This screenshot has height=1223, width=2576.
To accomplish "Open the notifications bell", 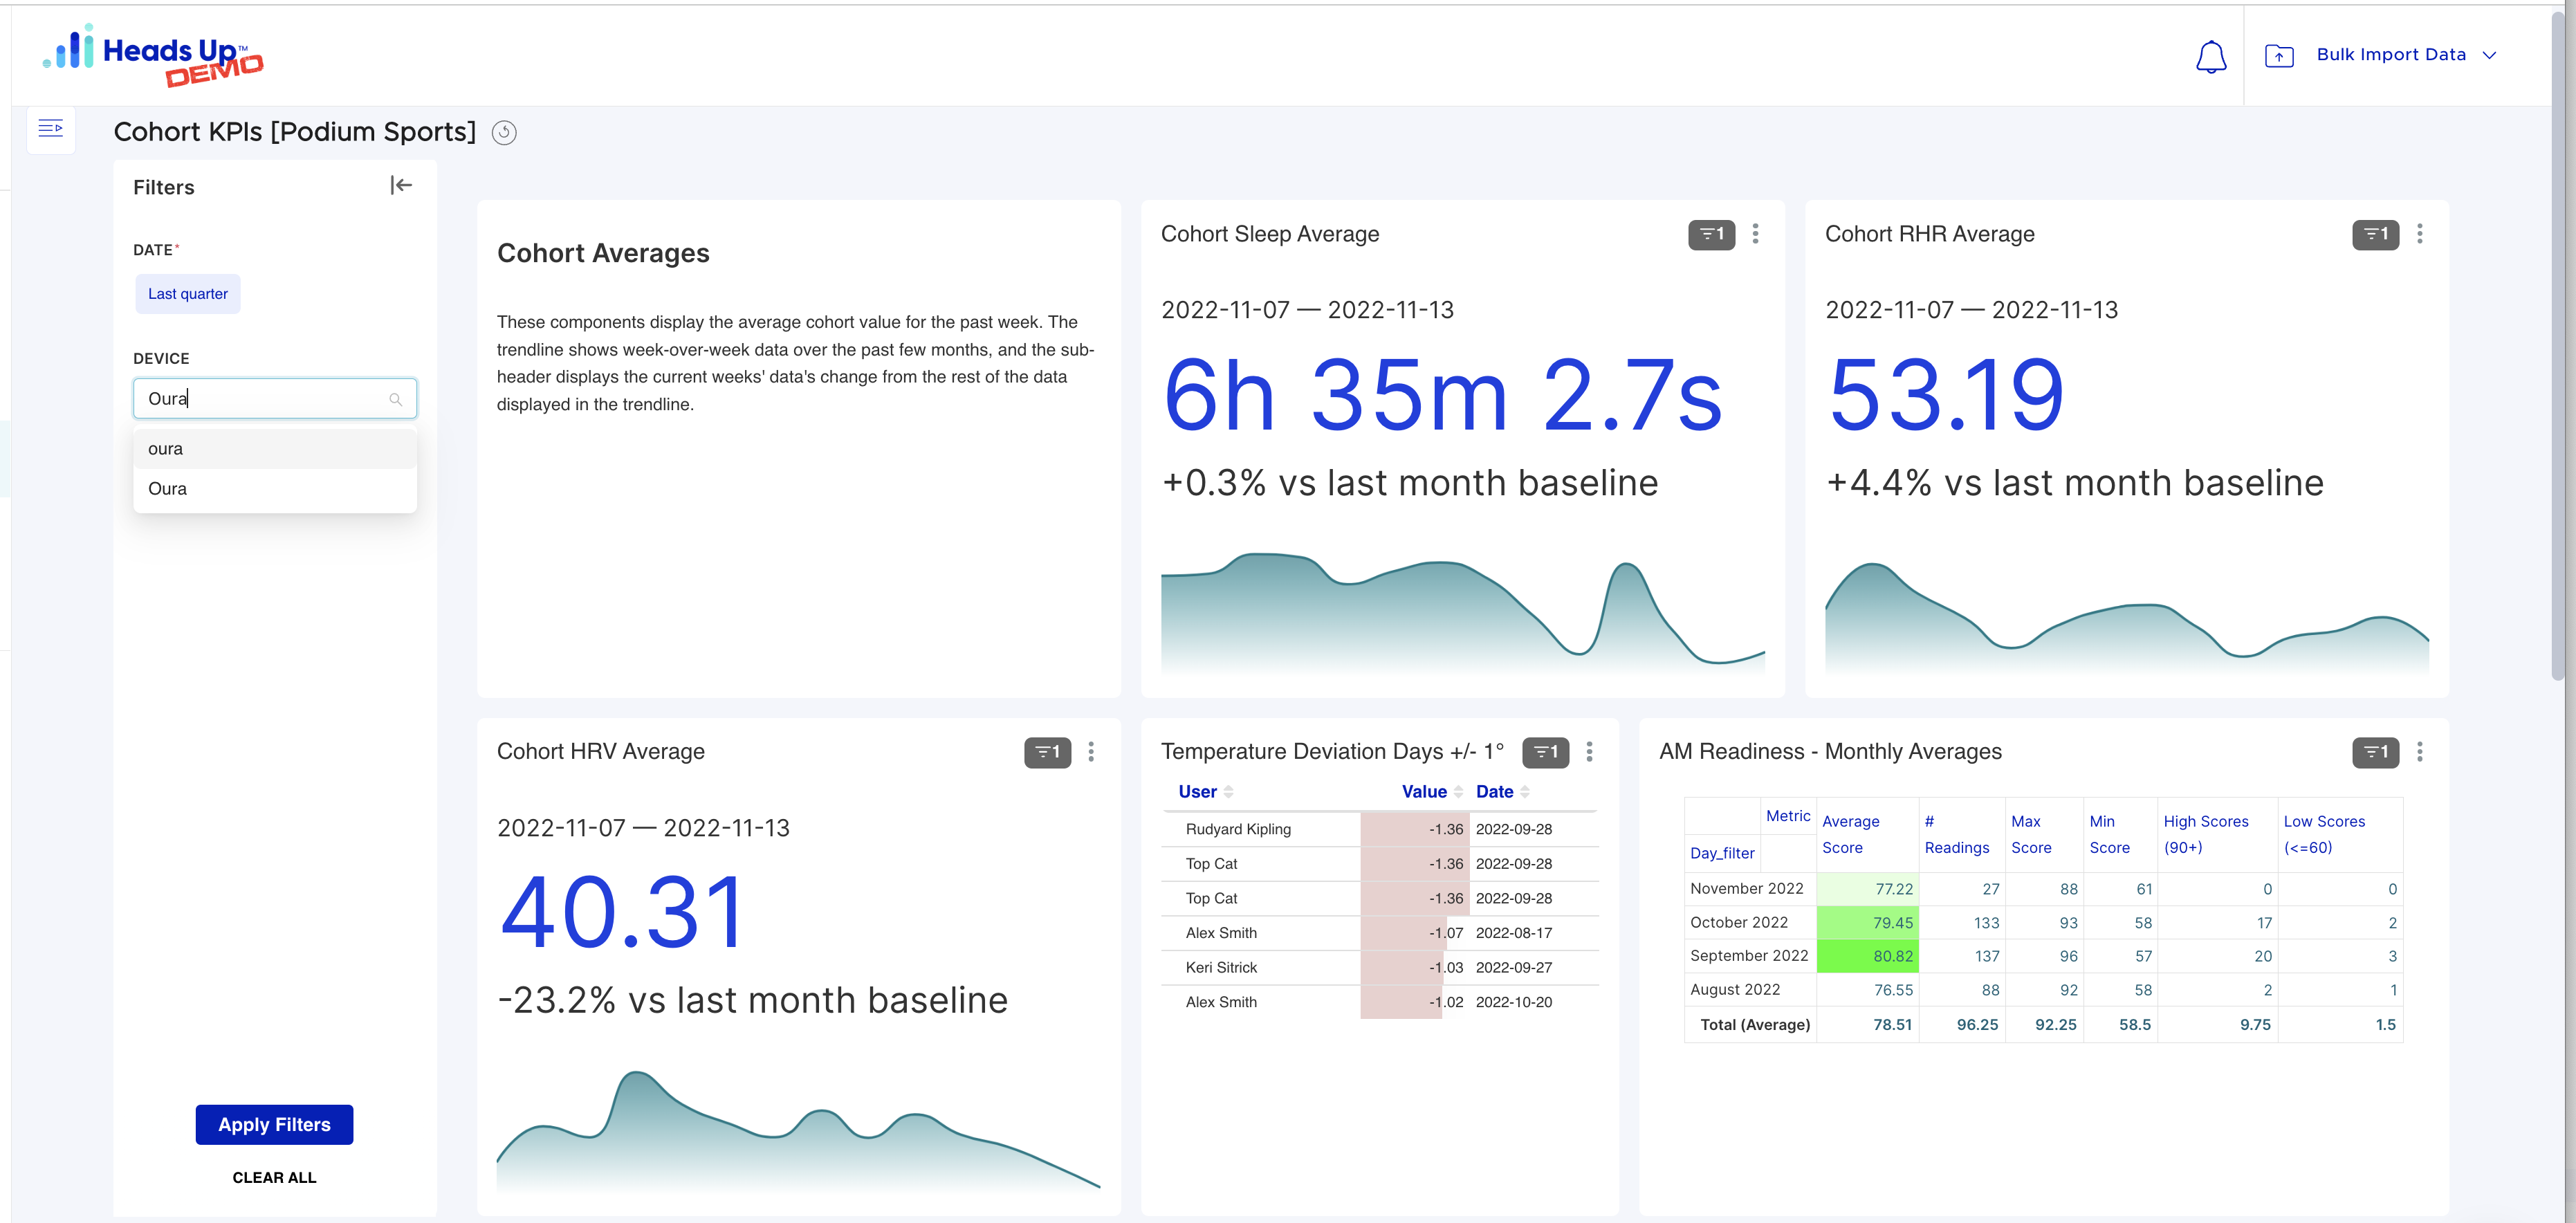I will tap(2210, 56).
